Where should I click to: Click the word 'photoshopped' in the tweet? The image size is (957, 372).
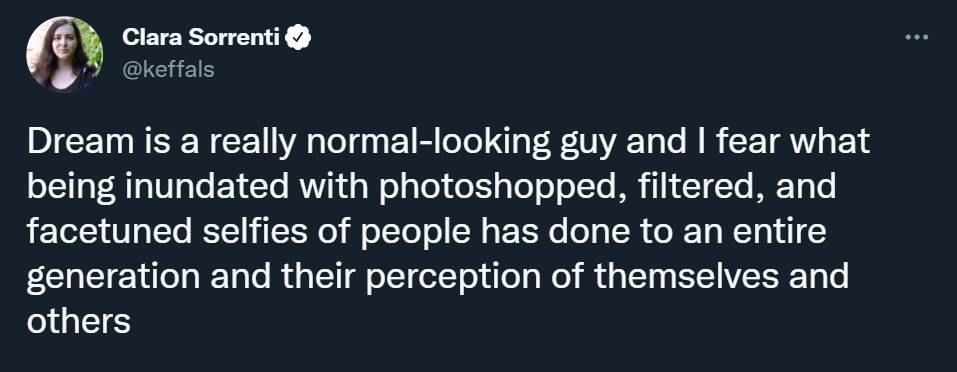(495, 187)
